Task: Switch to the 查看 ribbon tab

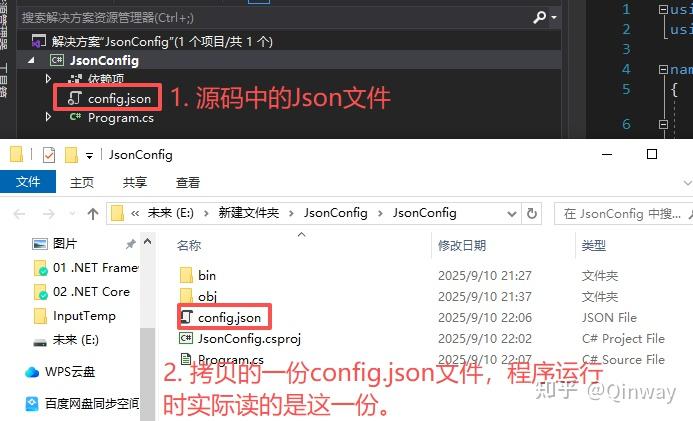Action: pyautogui.click(x=188, y=182)
